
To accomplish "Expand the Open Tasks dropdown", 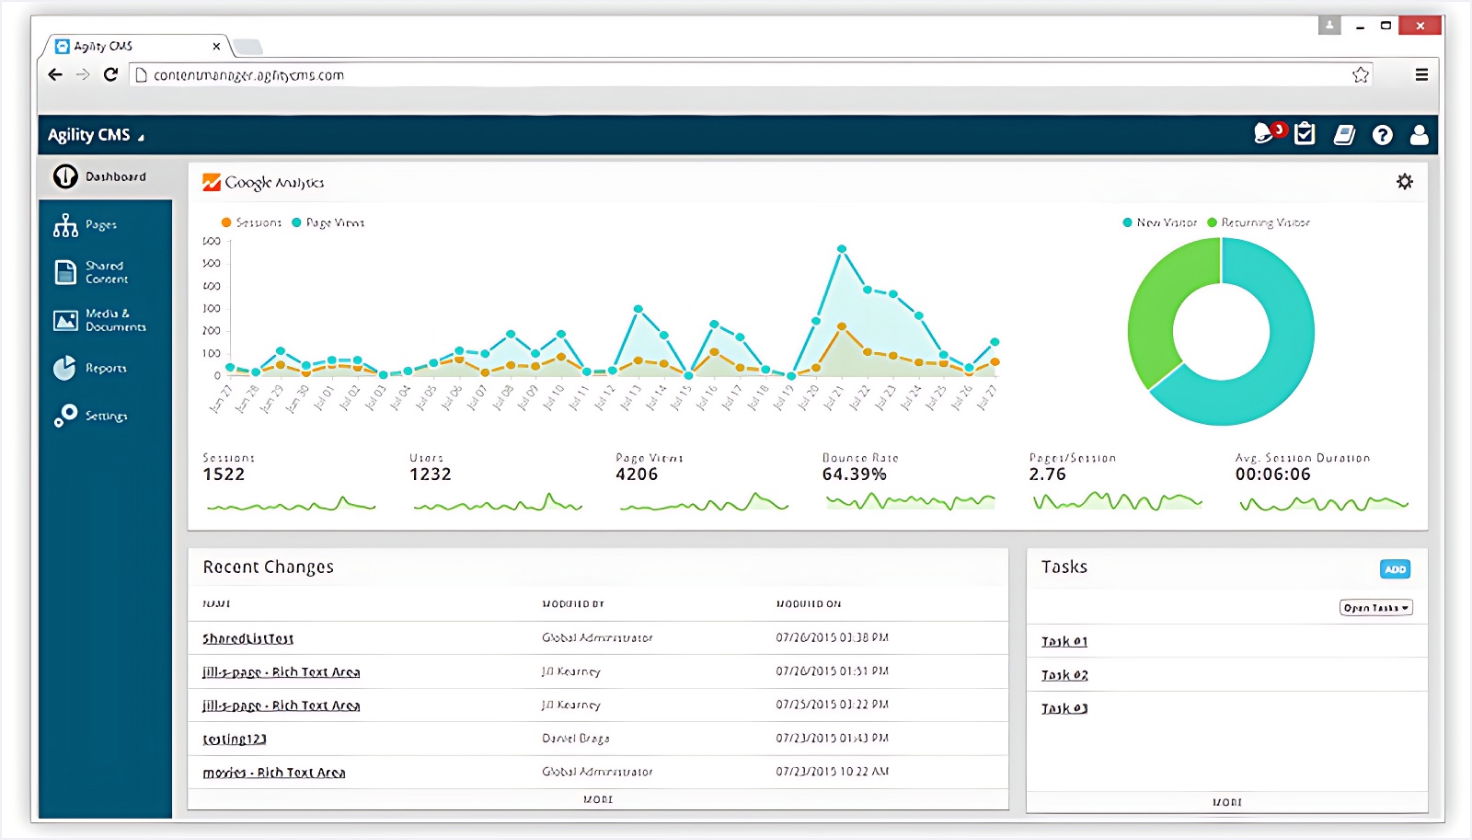I will [1376, 608].
